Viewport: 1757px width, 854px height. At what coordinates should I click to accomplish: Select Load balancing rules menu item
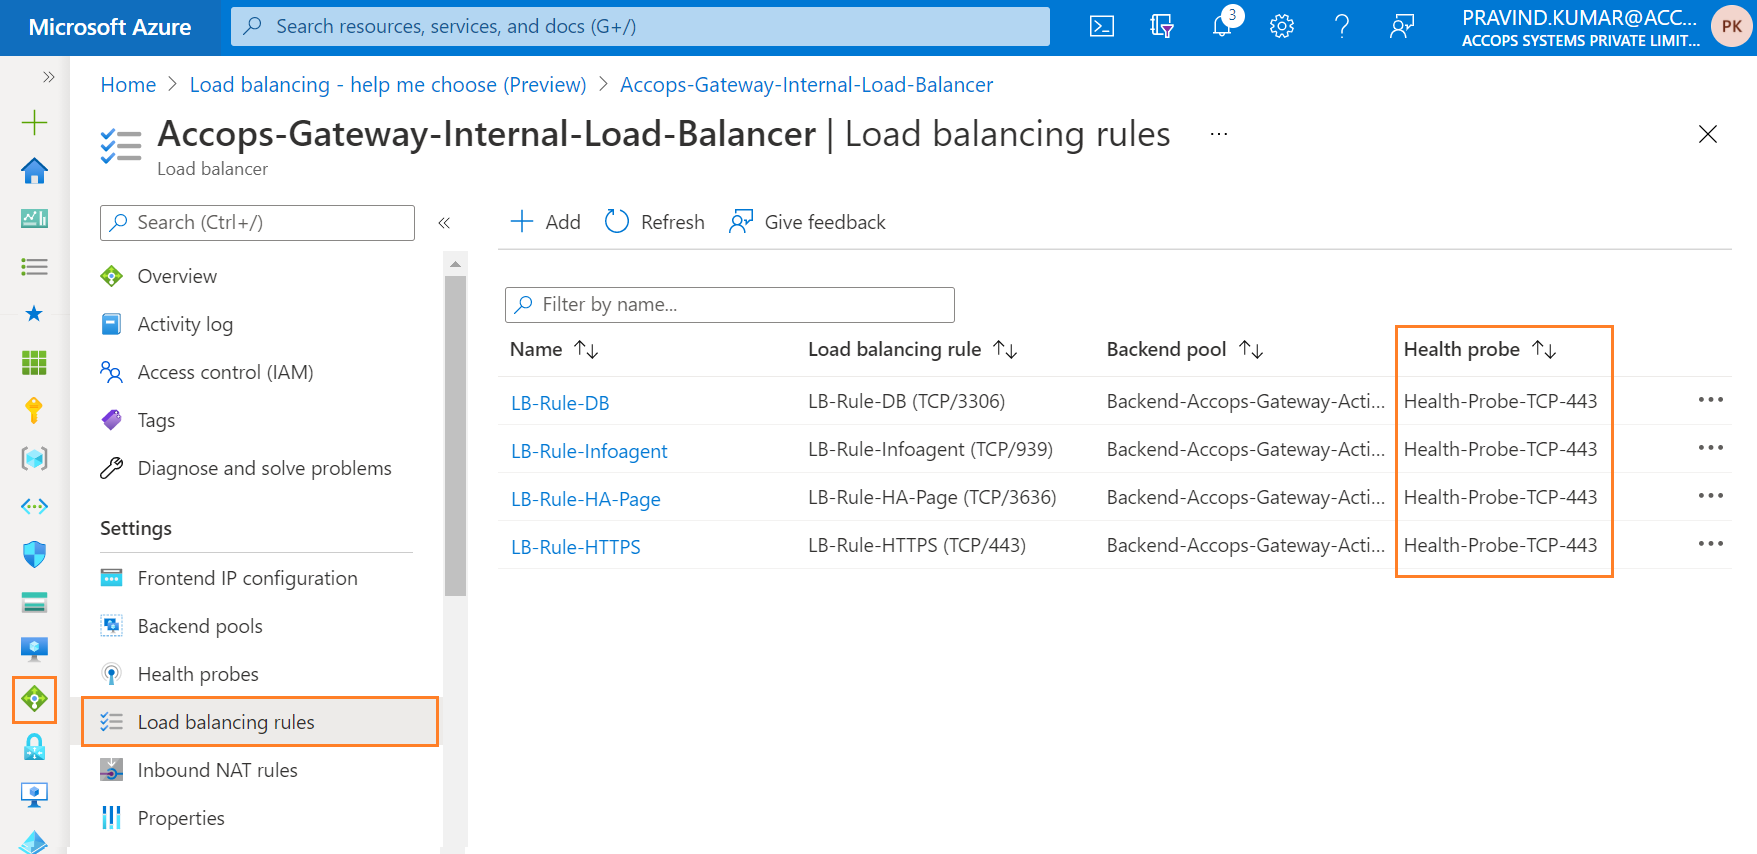pyautogui.click(x=260, y=722)
